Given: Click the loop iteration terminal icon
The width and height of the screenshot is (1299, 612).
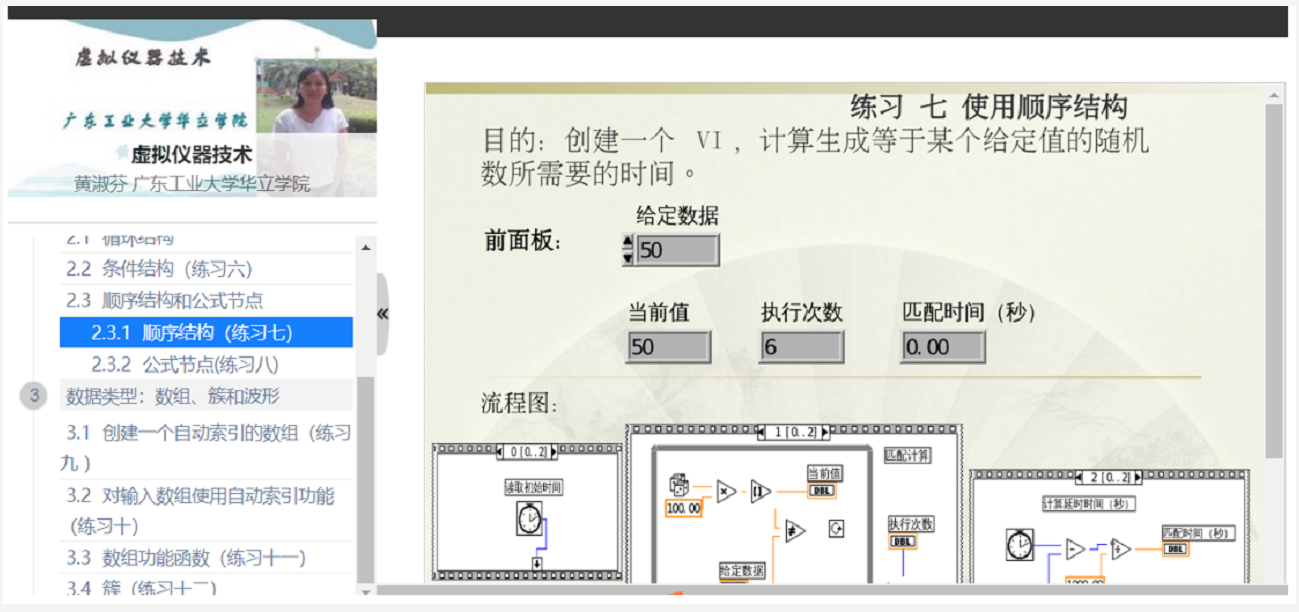Looking at the screenshot, I should pos(837,528).
